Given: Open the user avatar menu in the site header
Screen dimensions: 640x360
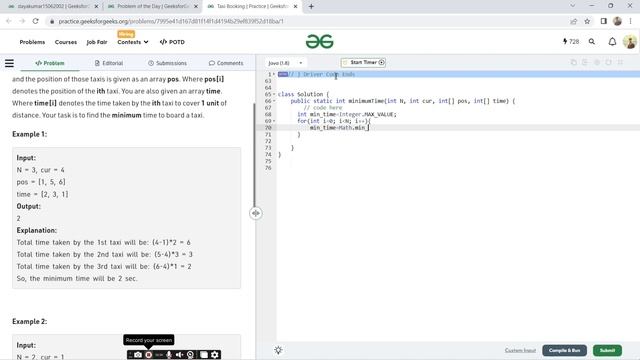Looking at the screenshot, I should coord(629,42).
